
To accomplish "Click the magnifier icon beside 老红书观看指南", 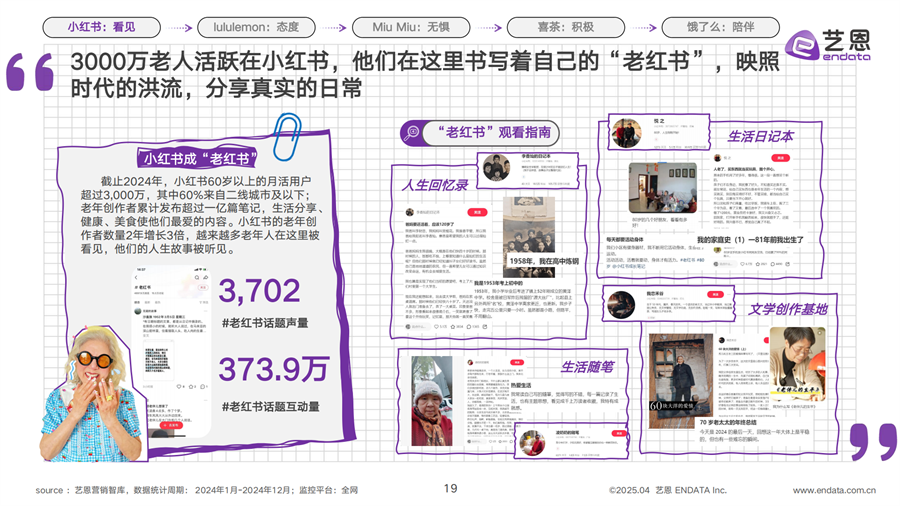I will (x=412, y=133).
